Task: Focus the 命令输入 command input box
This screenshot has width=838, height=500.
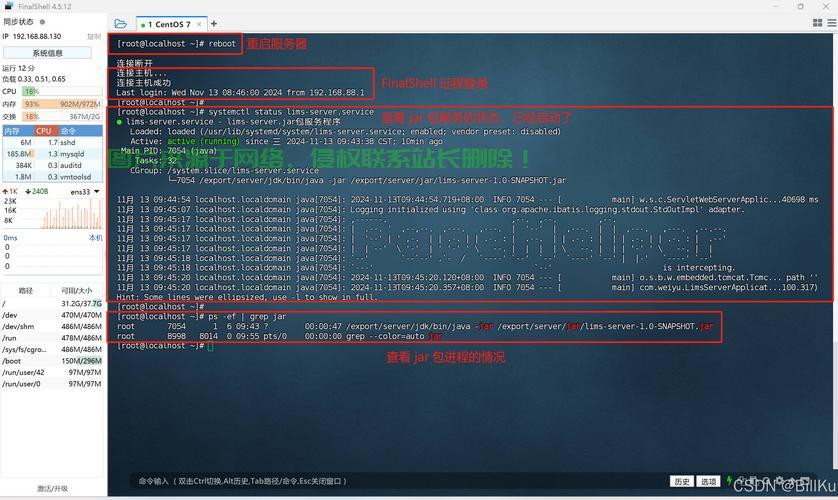Action: 400,481
